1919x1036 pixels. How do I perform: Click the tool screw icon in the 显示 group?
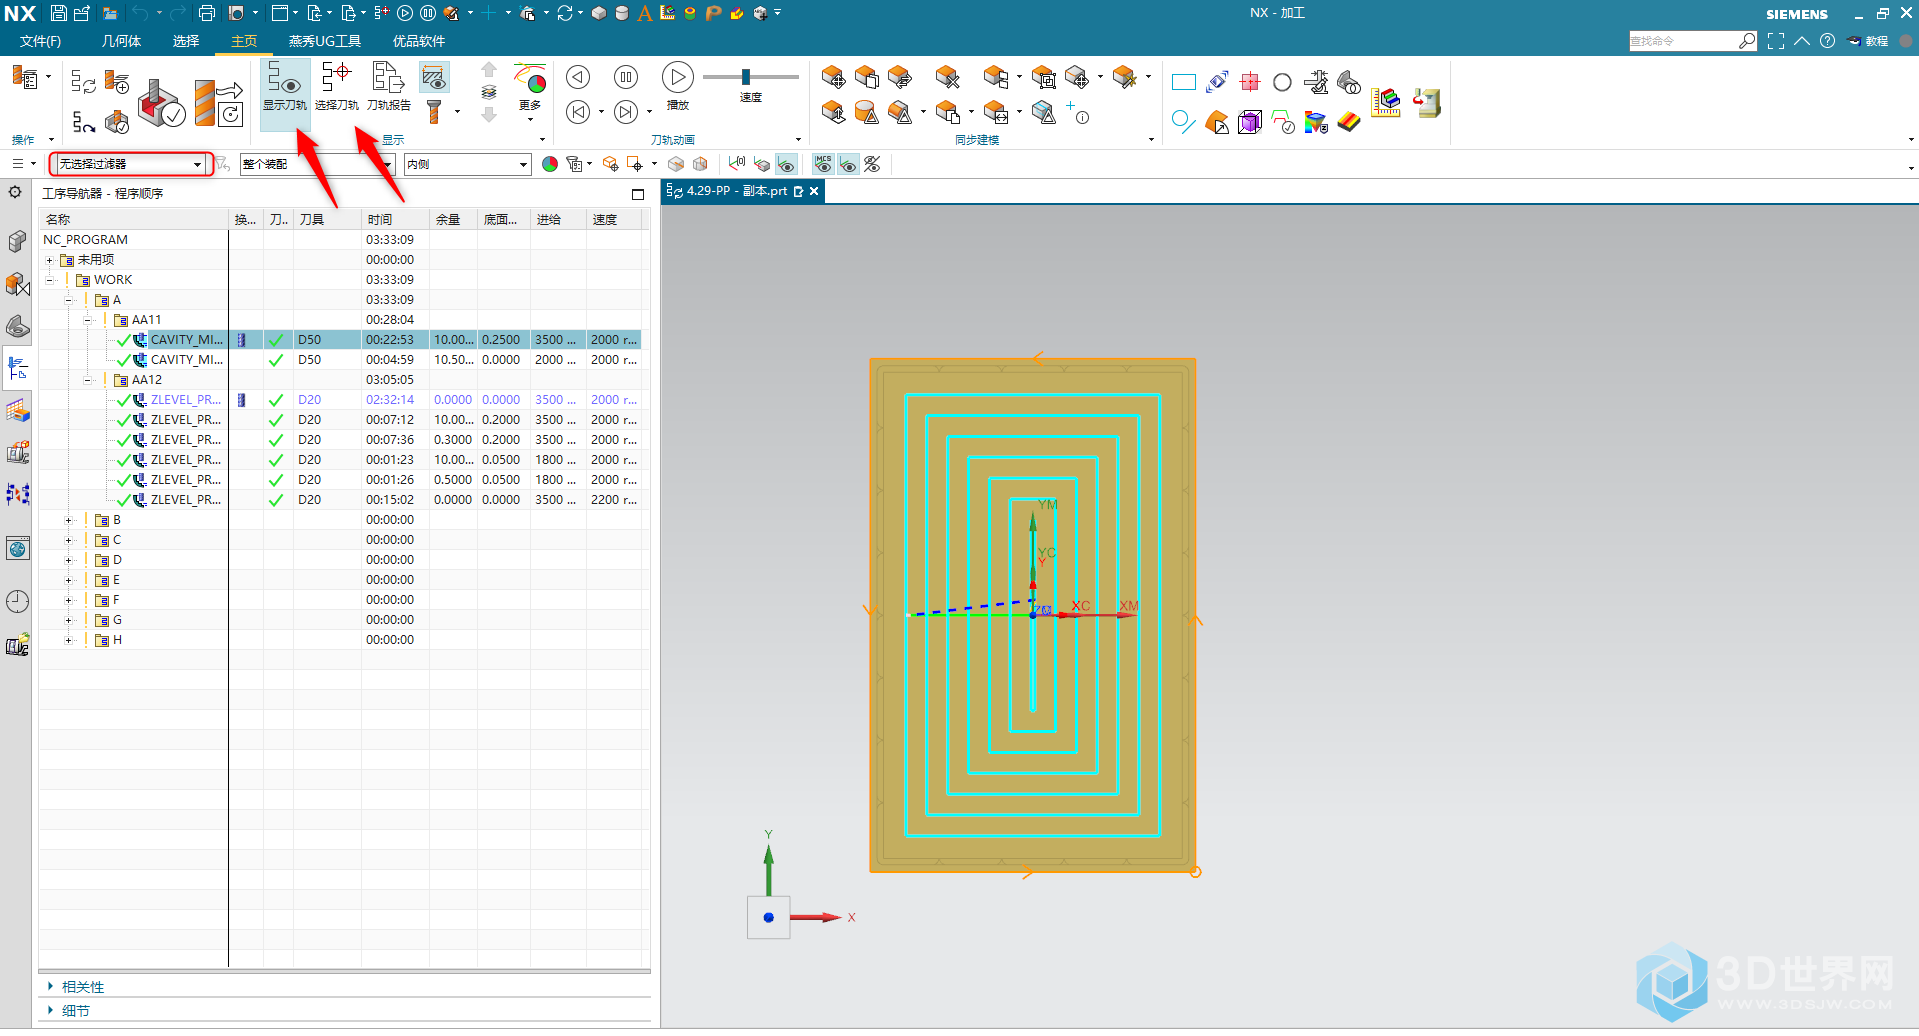[434, 112]
